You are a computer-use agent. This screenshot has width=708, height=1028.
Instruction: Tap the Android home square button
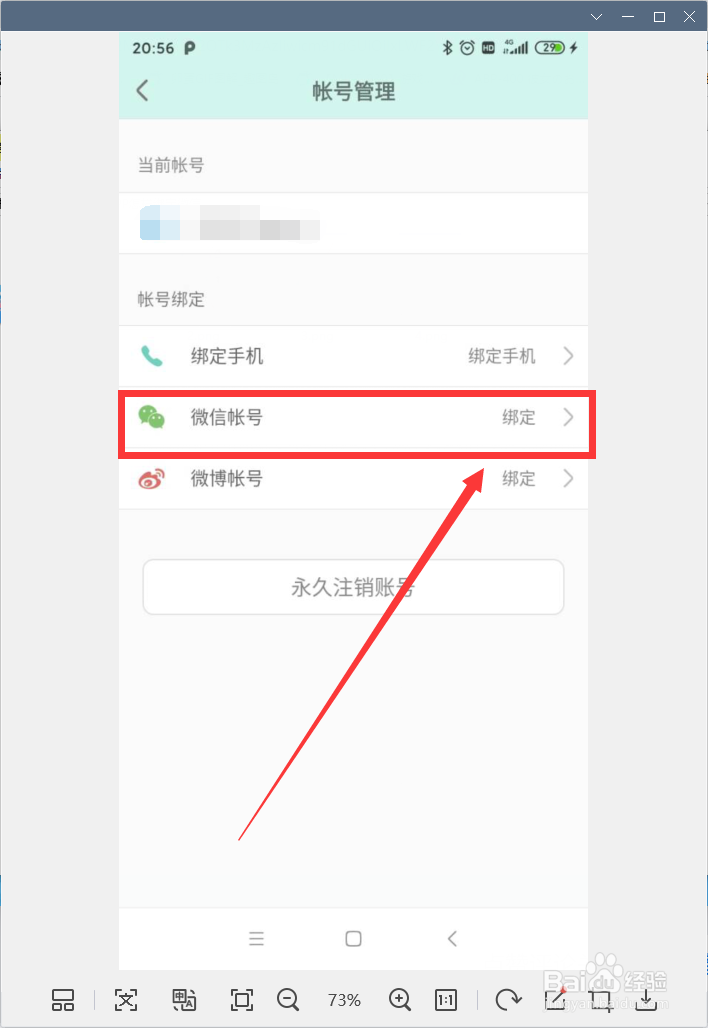(x=353, y=939)
